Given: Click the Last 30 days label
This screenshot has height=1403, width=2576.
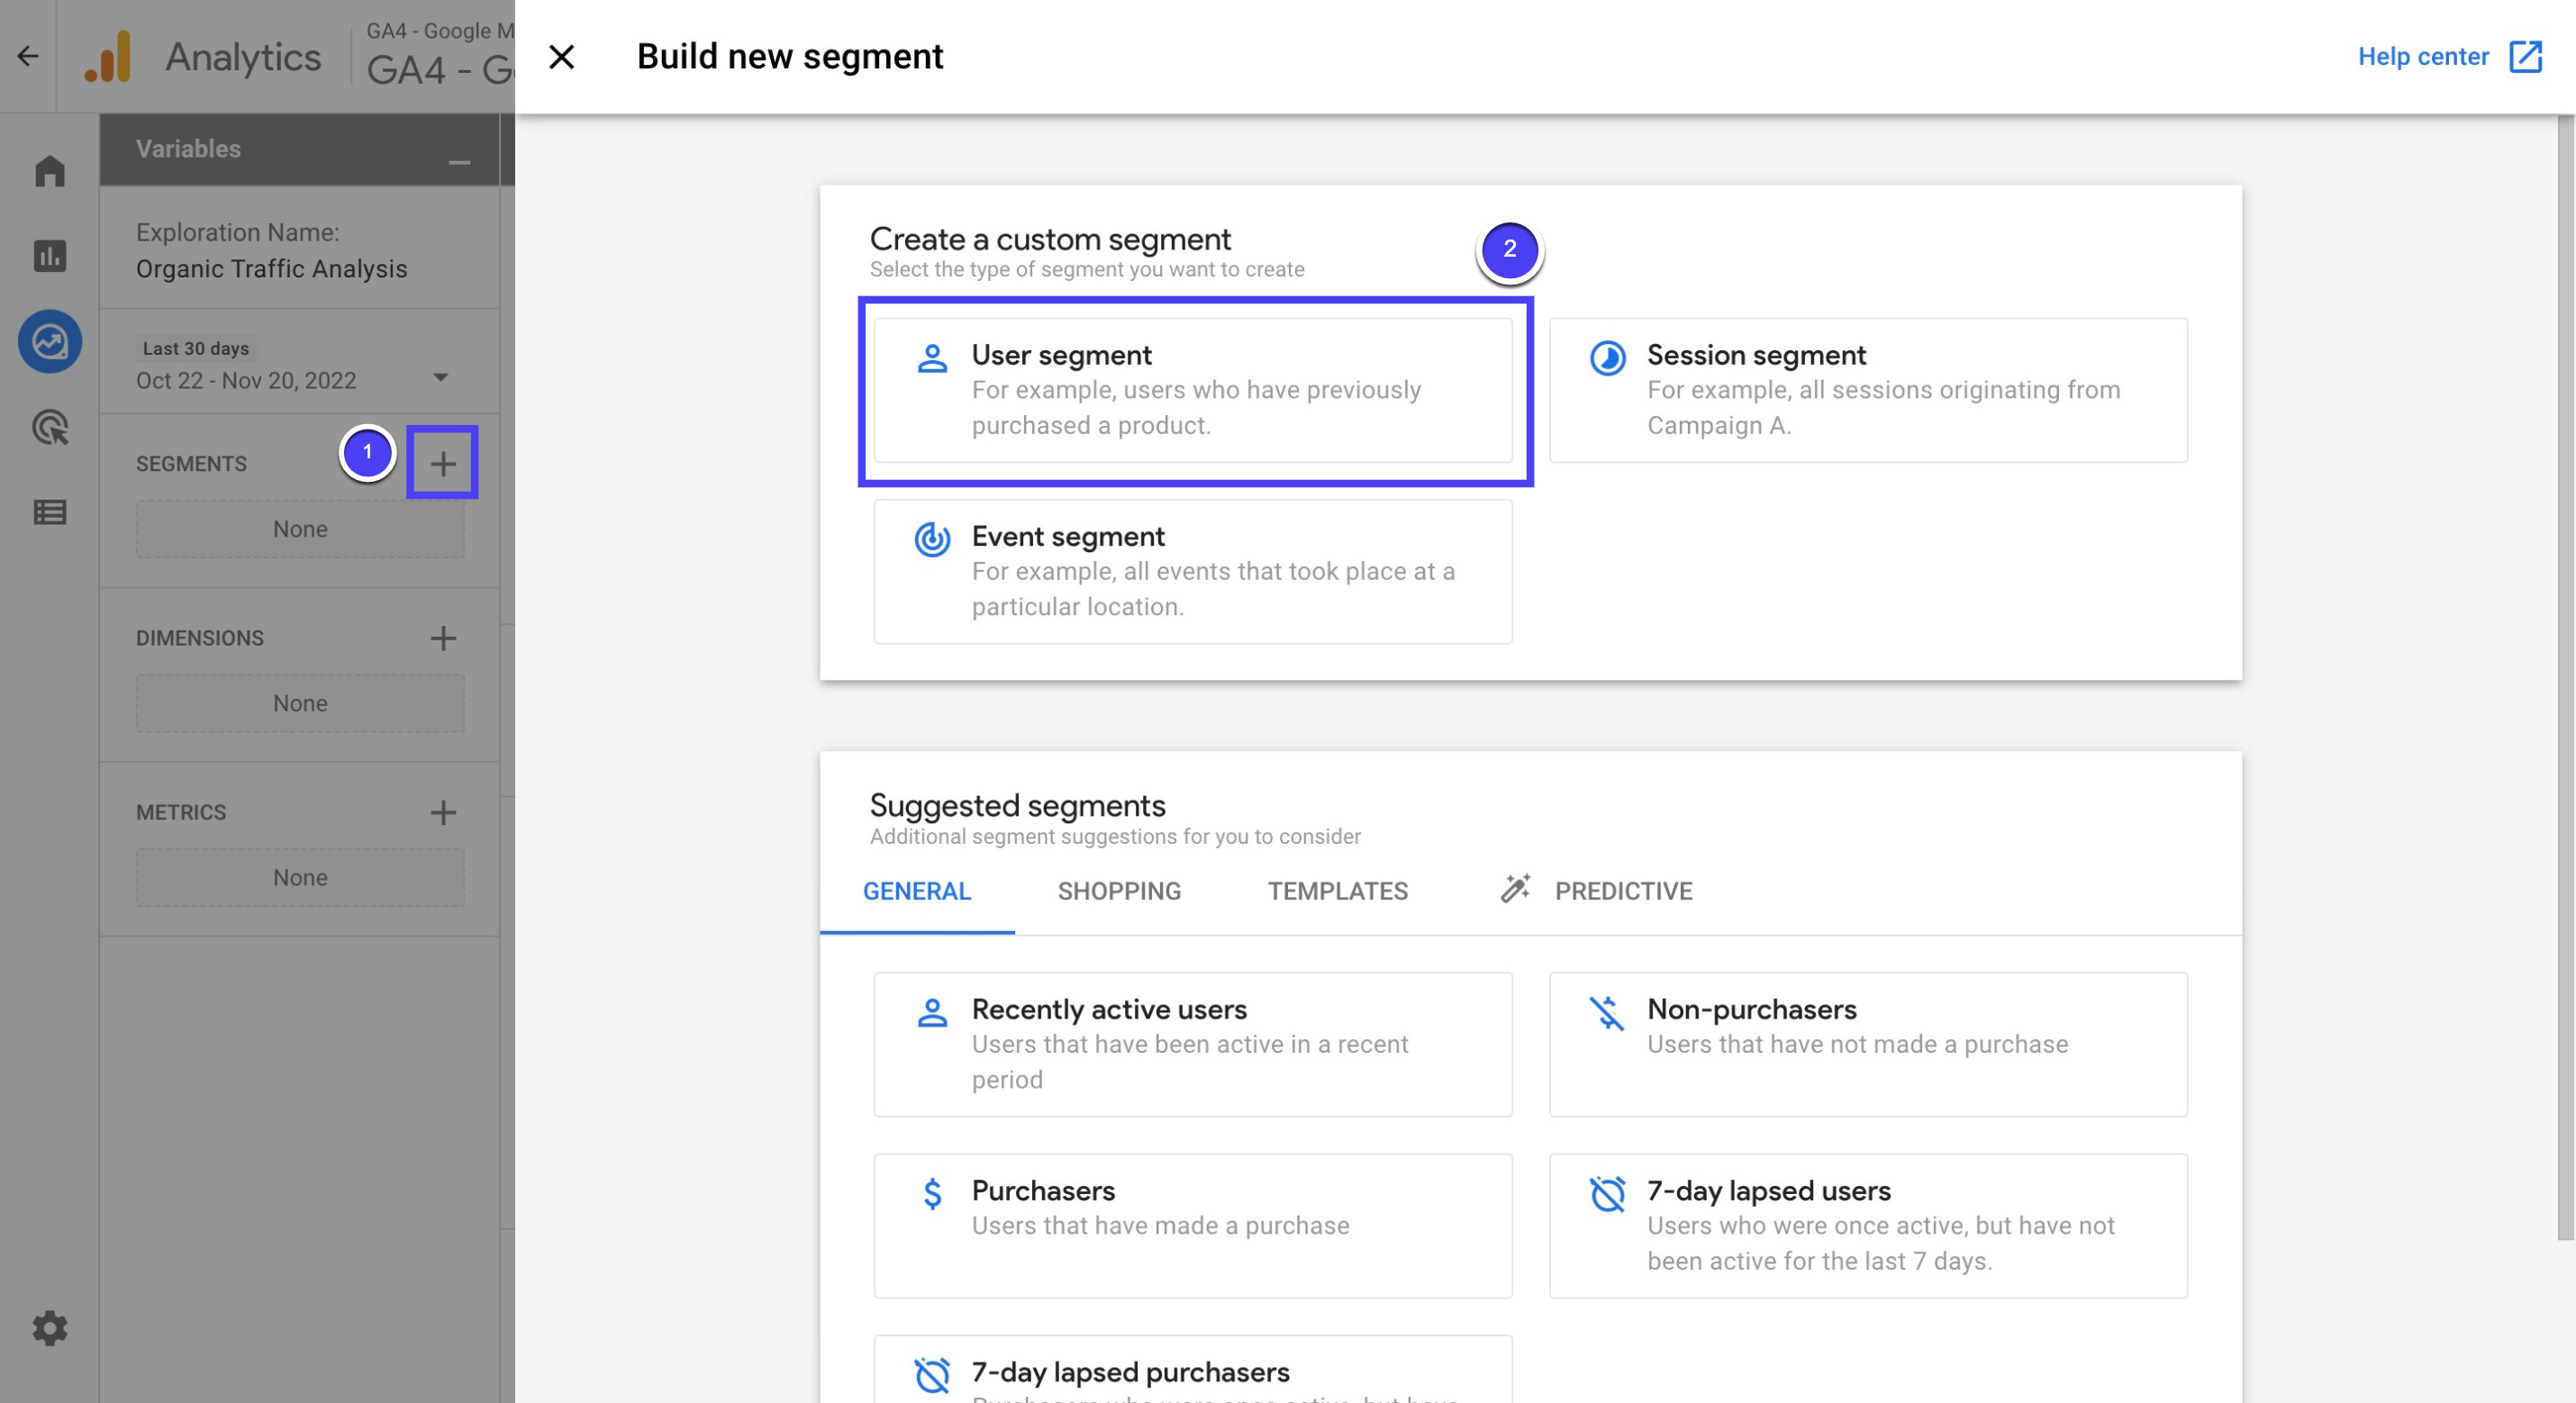Looking at the screenshot, I should click(x=196, y=348).
